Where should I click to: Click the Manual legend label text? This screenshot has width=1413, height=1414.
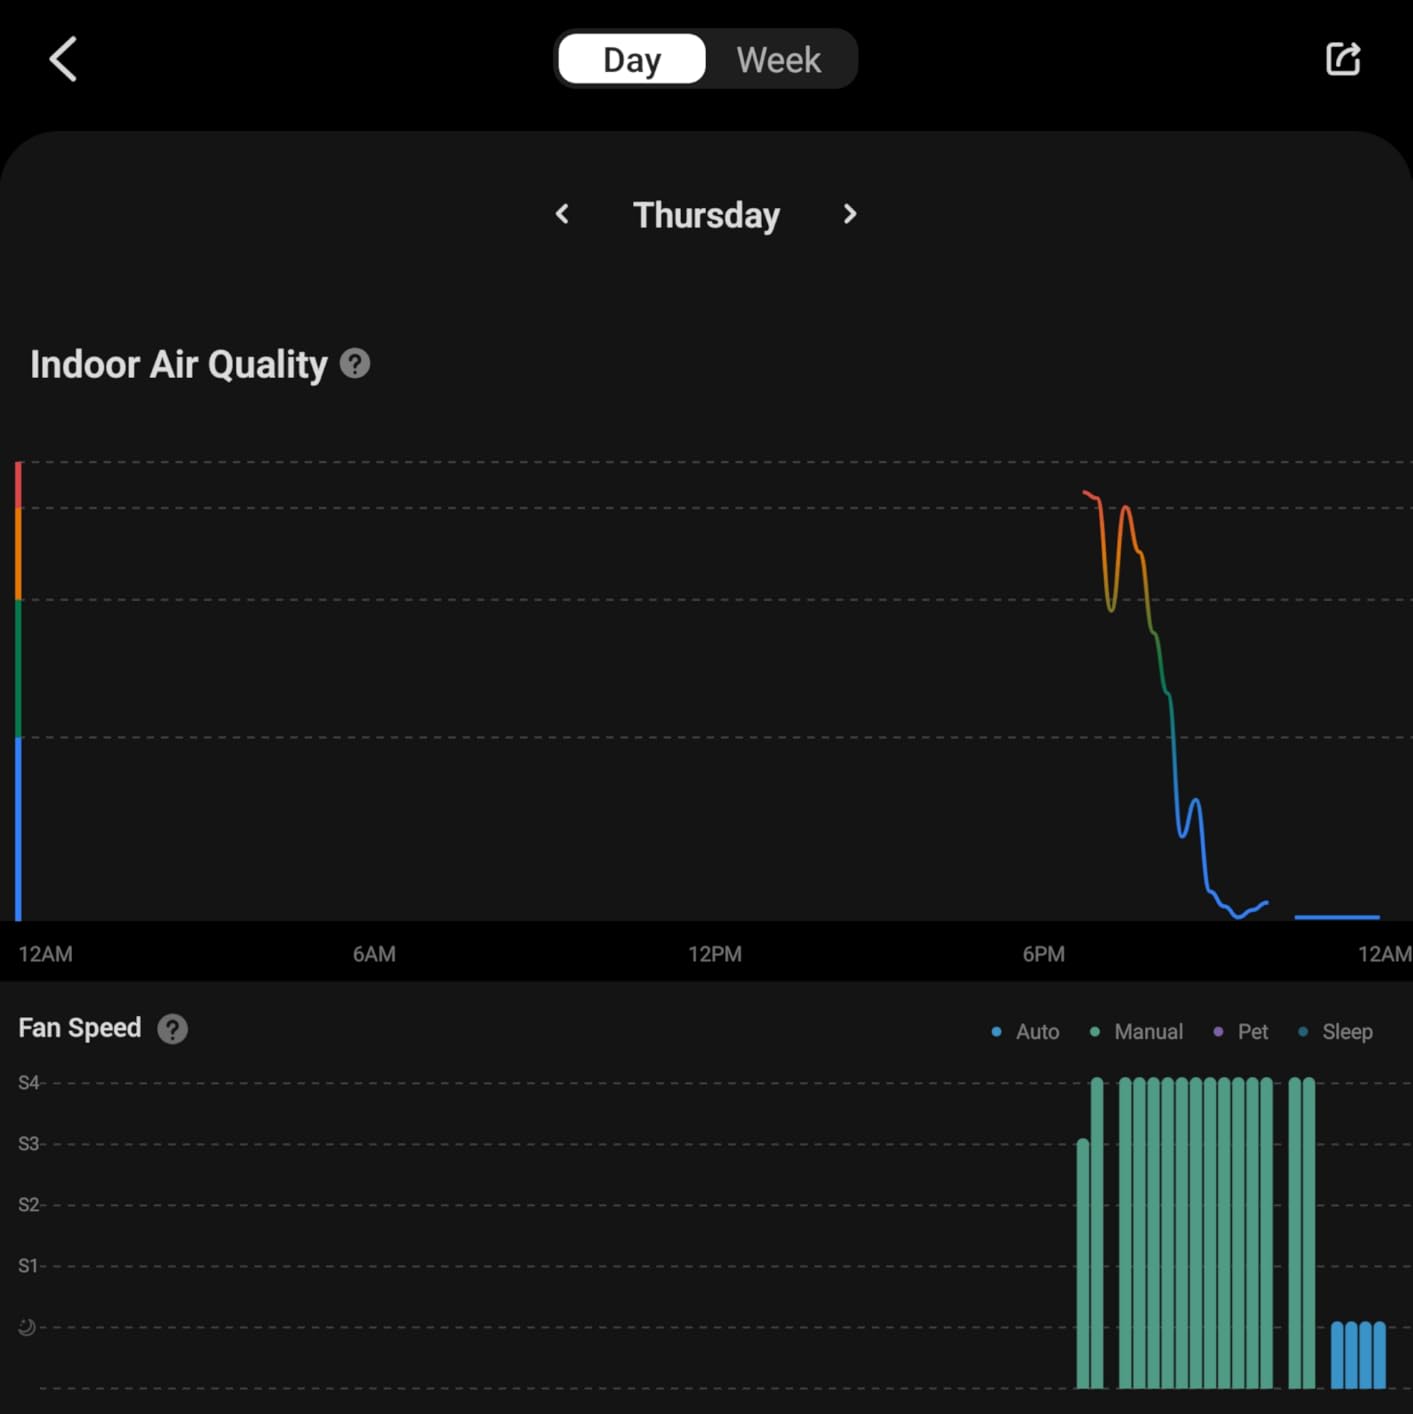1148,1031
